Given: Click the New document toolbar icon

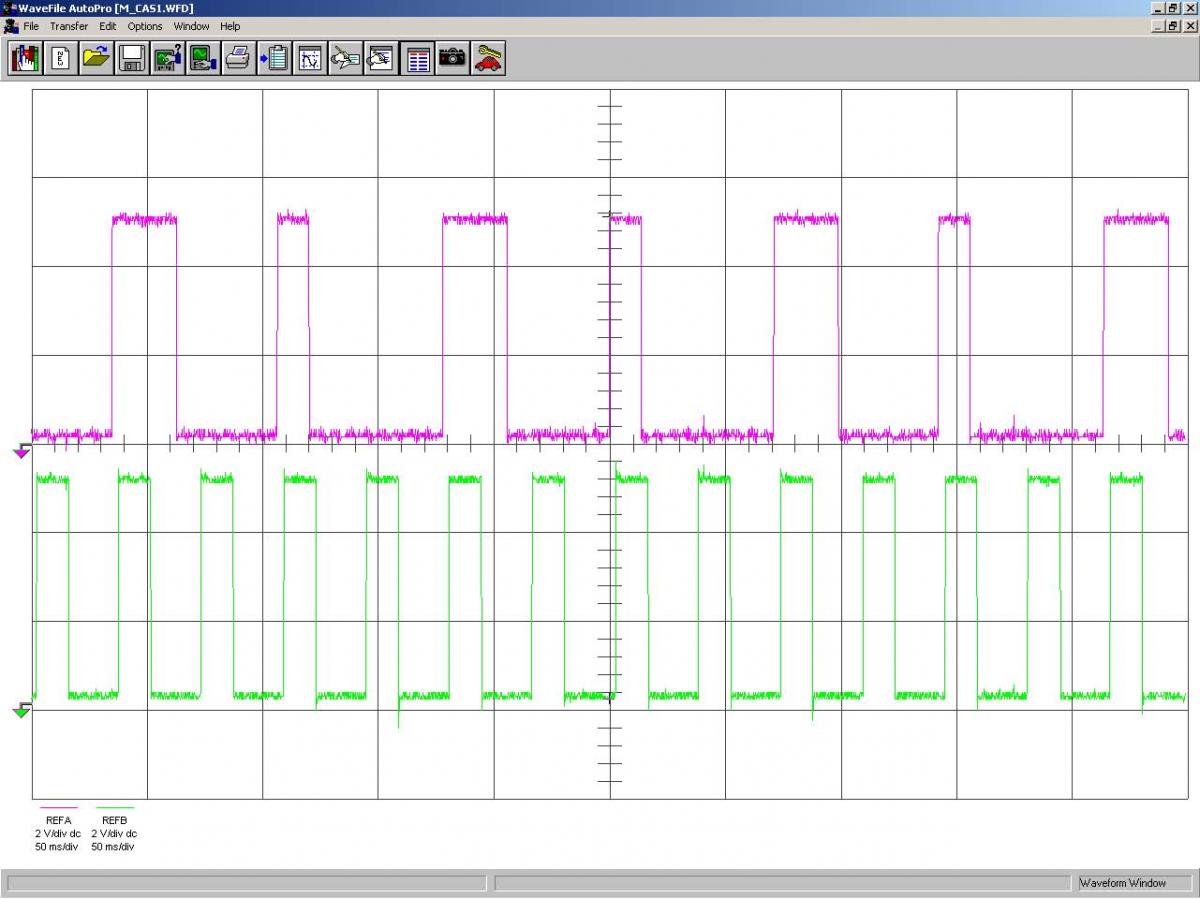Looking at the screenshot, I should [x=61, y=59].
